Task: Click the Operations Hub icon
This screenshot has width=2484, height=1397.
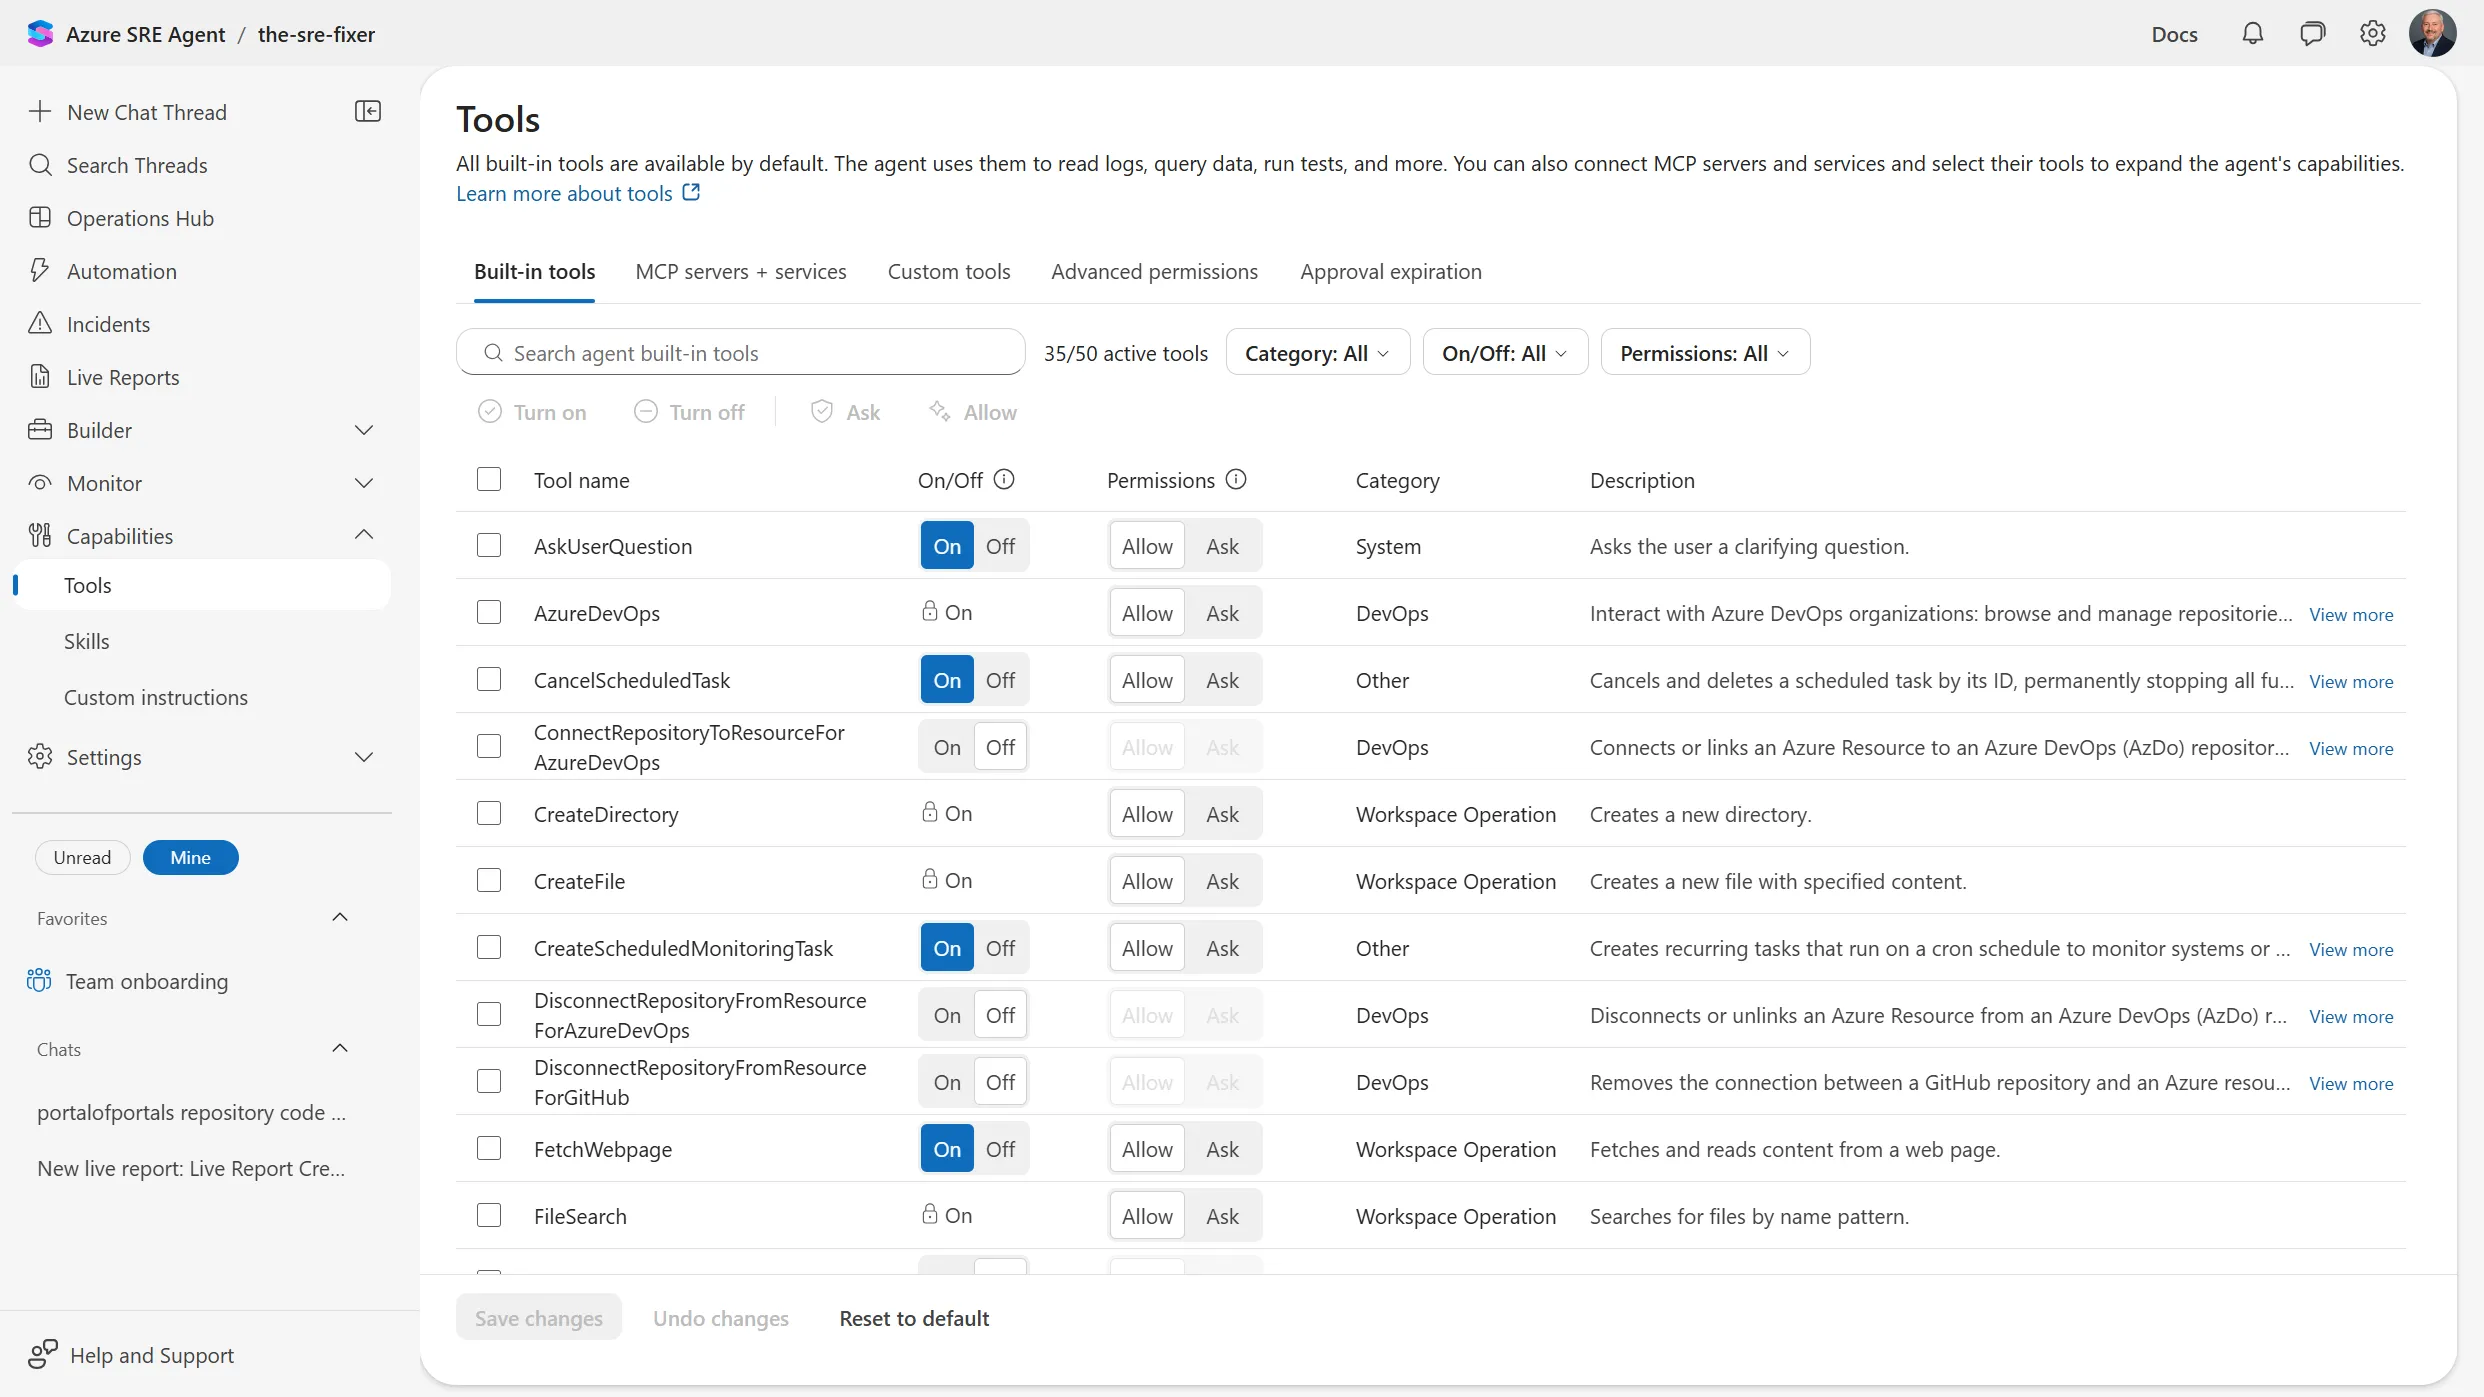Action: (x=40, y=217)
